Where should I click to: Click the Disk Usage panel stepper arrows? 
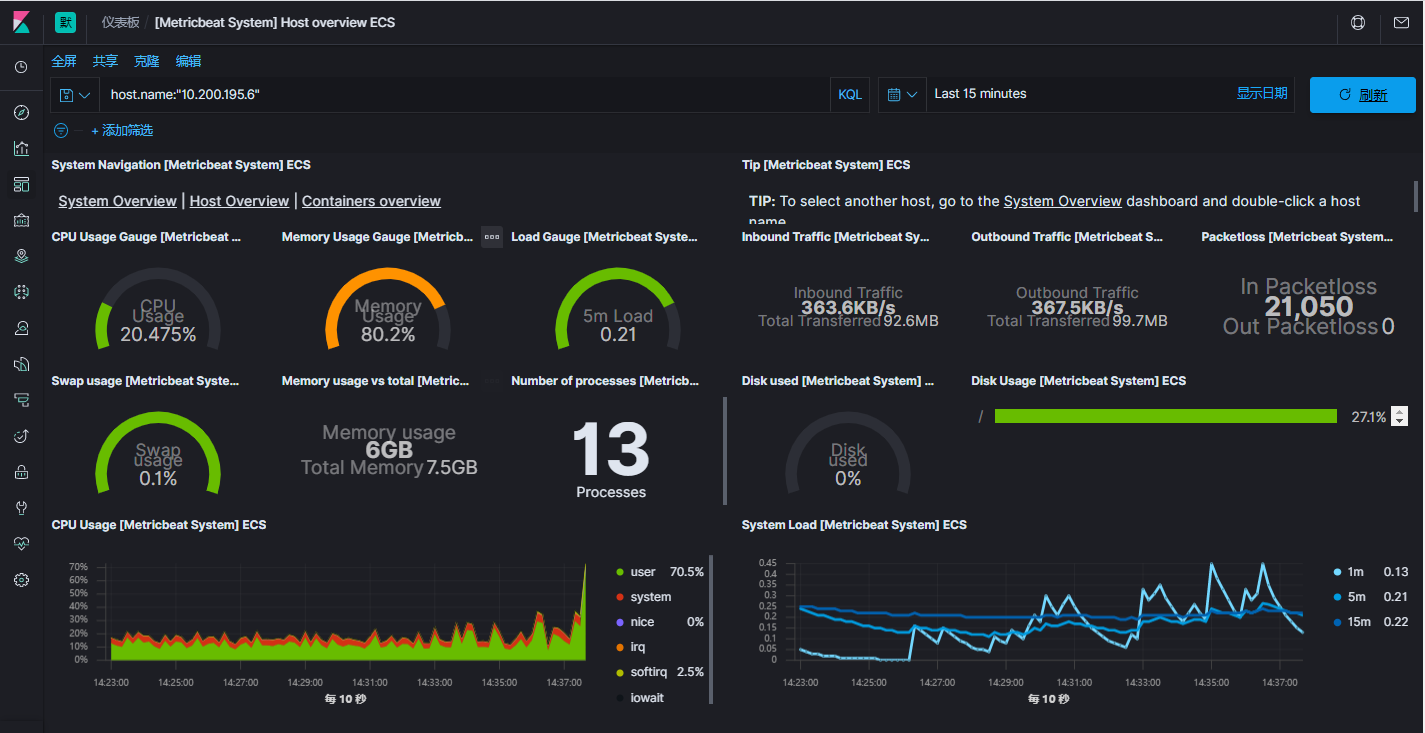(x=1399, y=417)
